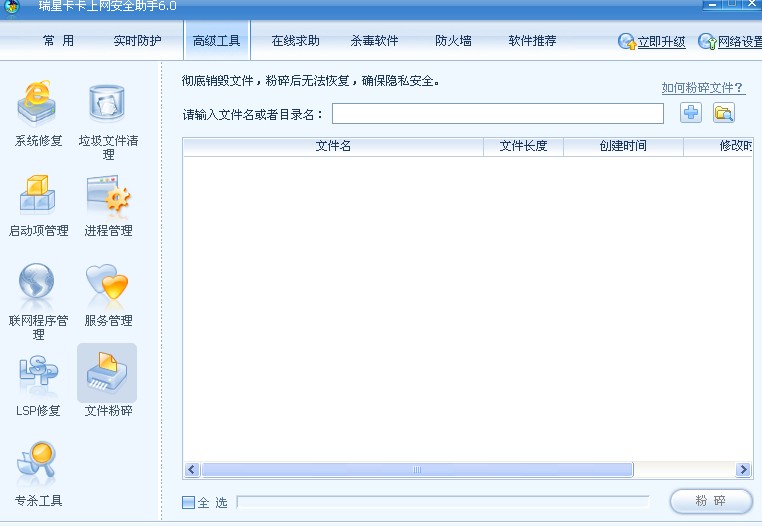Image resolution: width=762 pixels, height=526 pixels.
Task: Open the 如何粉碎文件? help link
Action: pos(703,88)
